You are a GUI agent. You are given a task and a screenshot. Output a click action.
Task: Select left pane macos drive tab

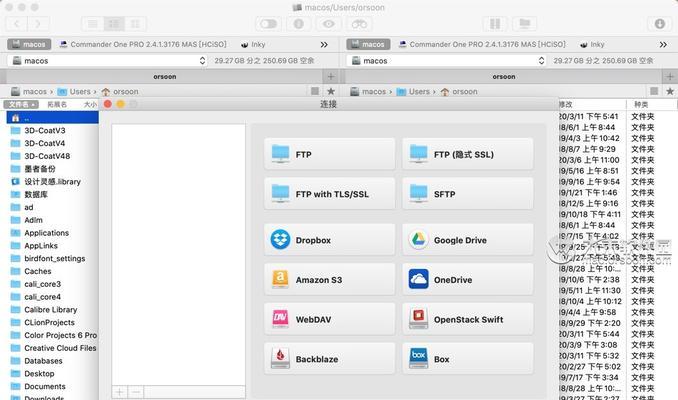[x=29, y=44]
